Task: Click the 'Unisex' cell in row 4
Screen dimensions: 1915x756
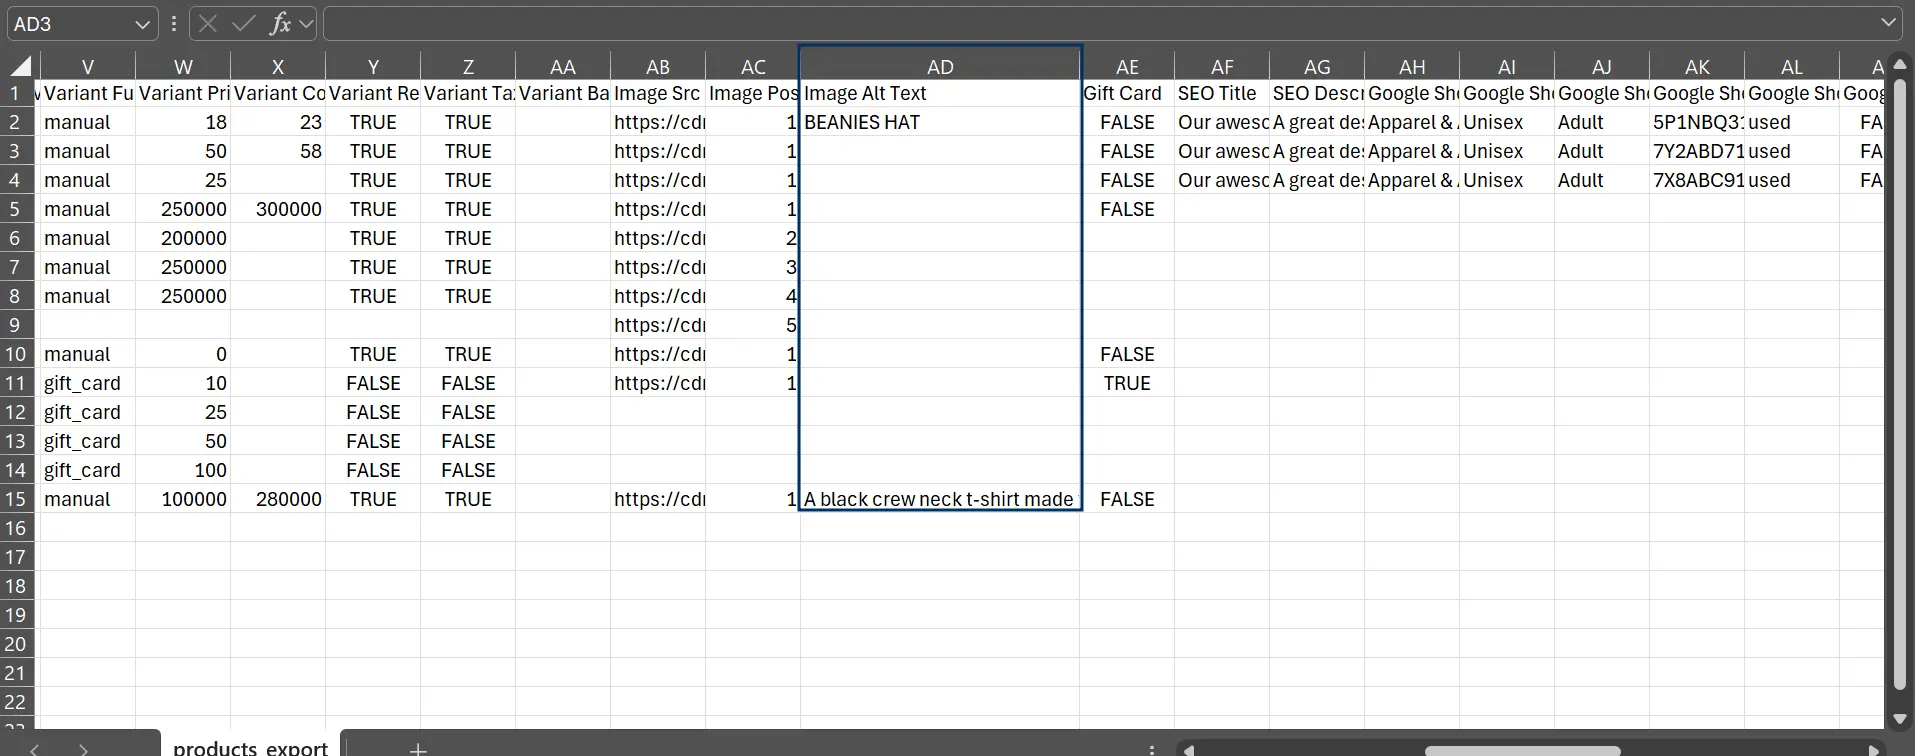Action: pos(1507,180)
